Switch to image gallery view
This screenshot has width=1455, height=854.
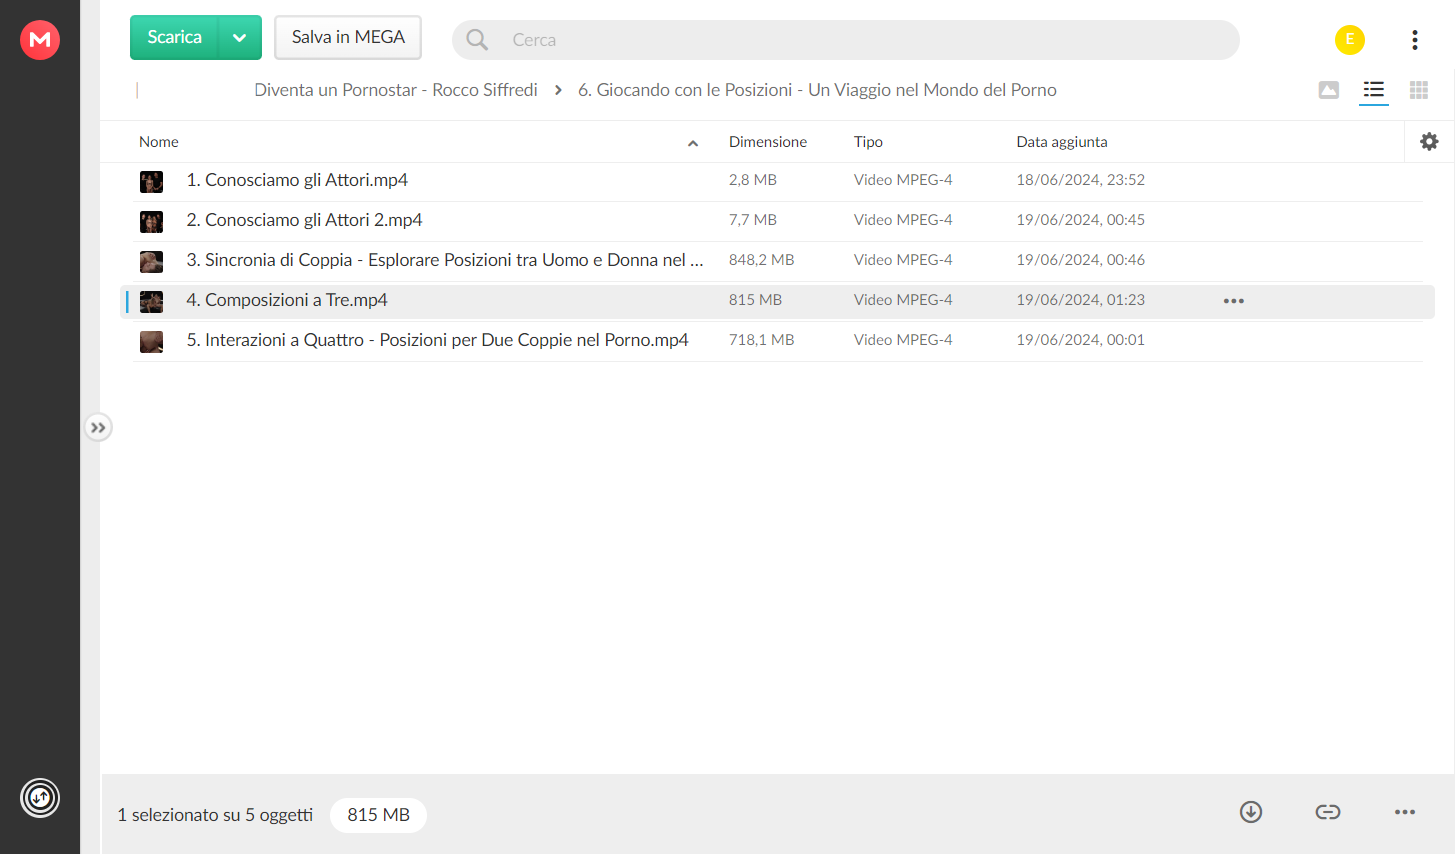(1329, 90)
